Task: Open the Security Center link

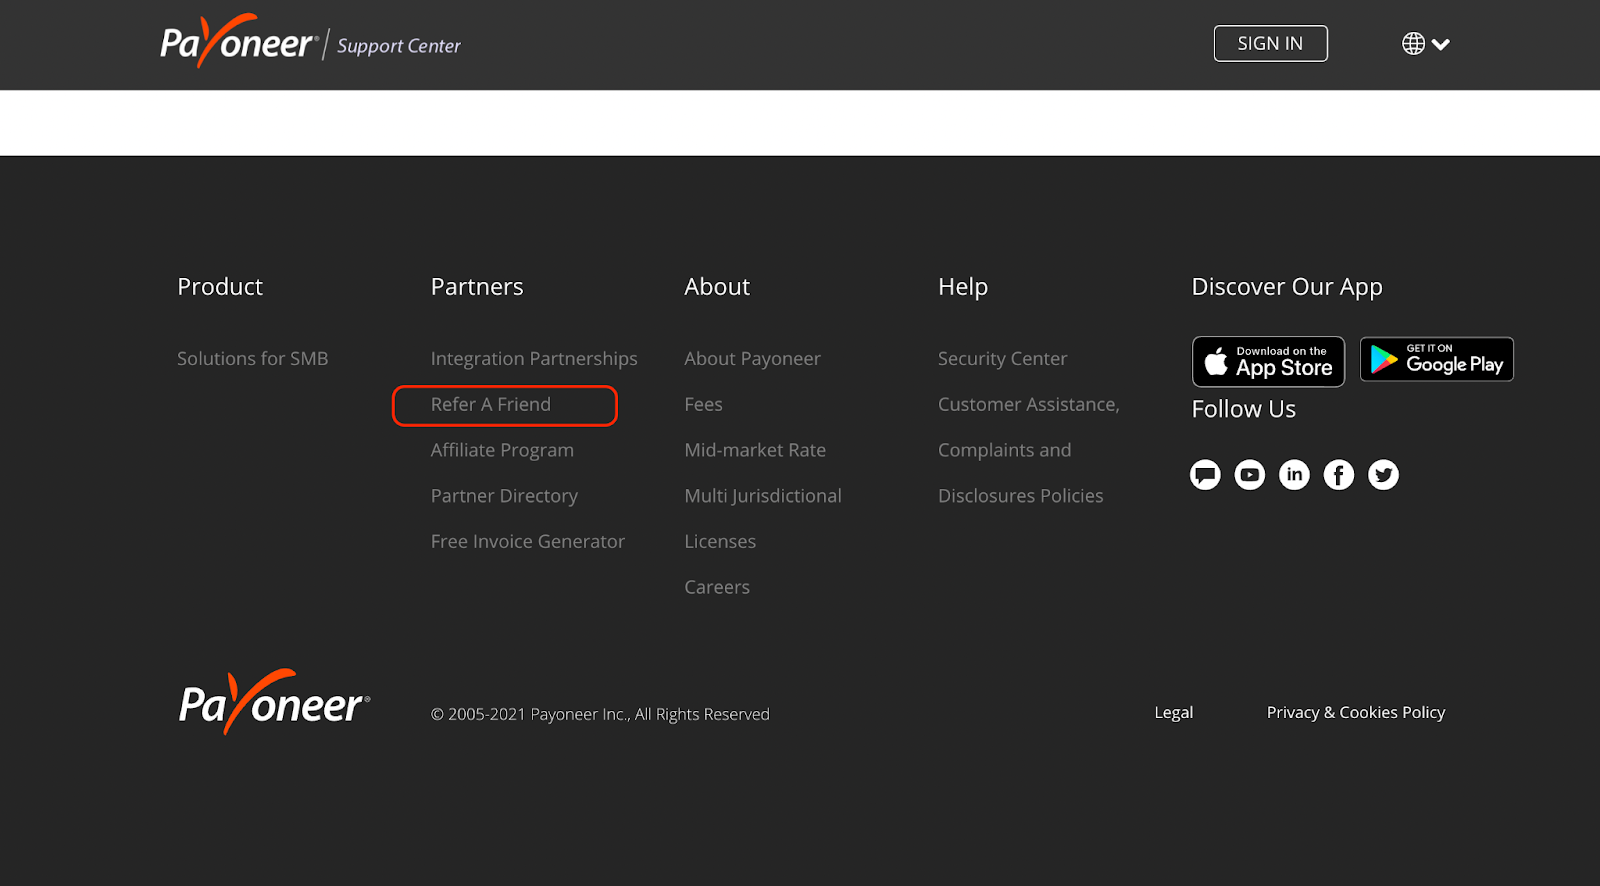Action: coord(1003,358)
